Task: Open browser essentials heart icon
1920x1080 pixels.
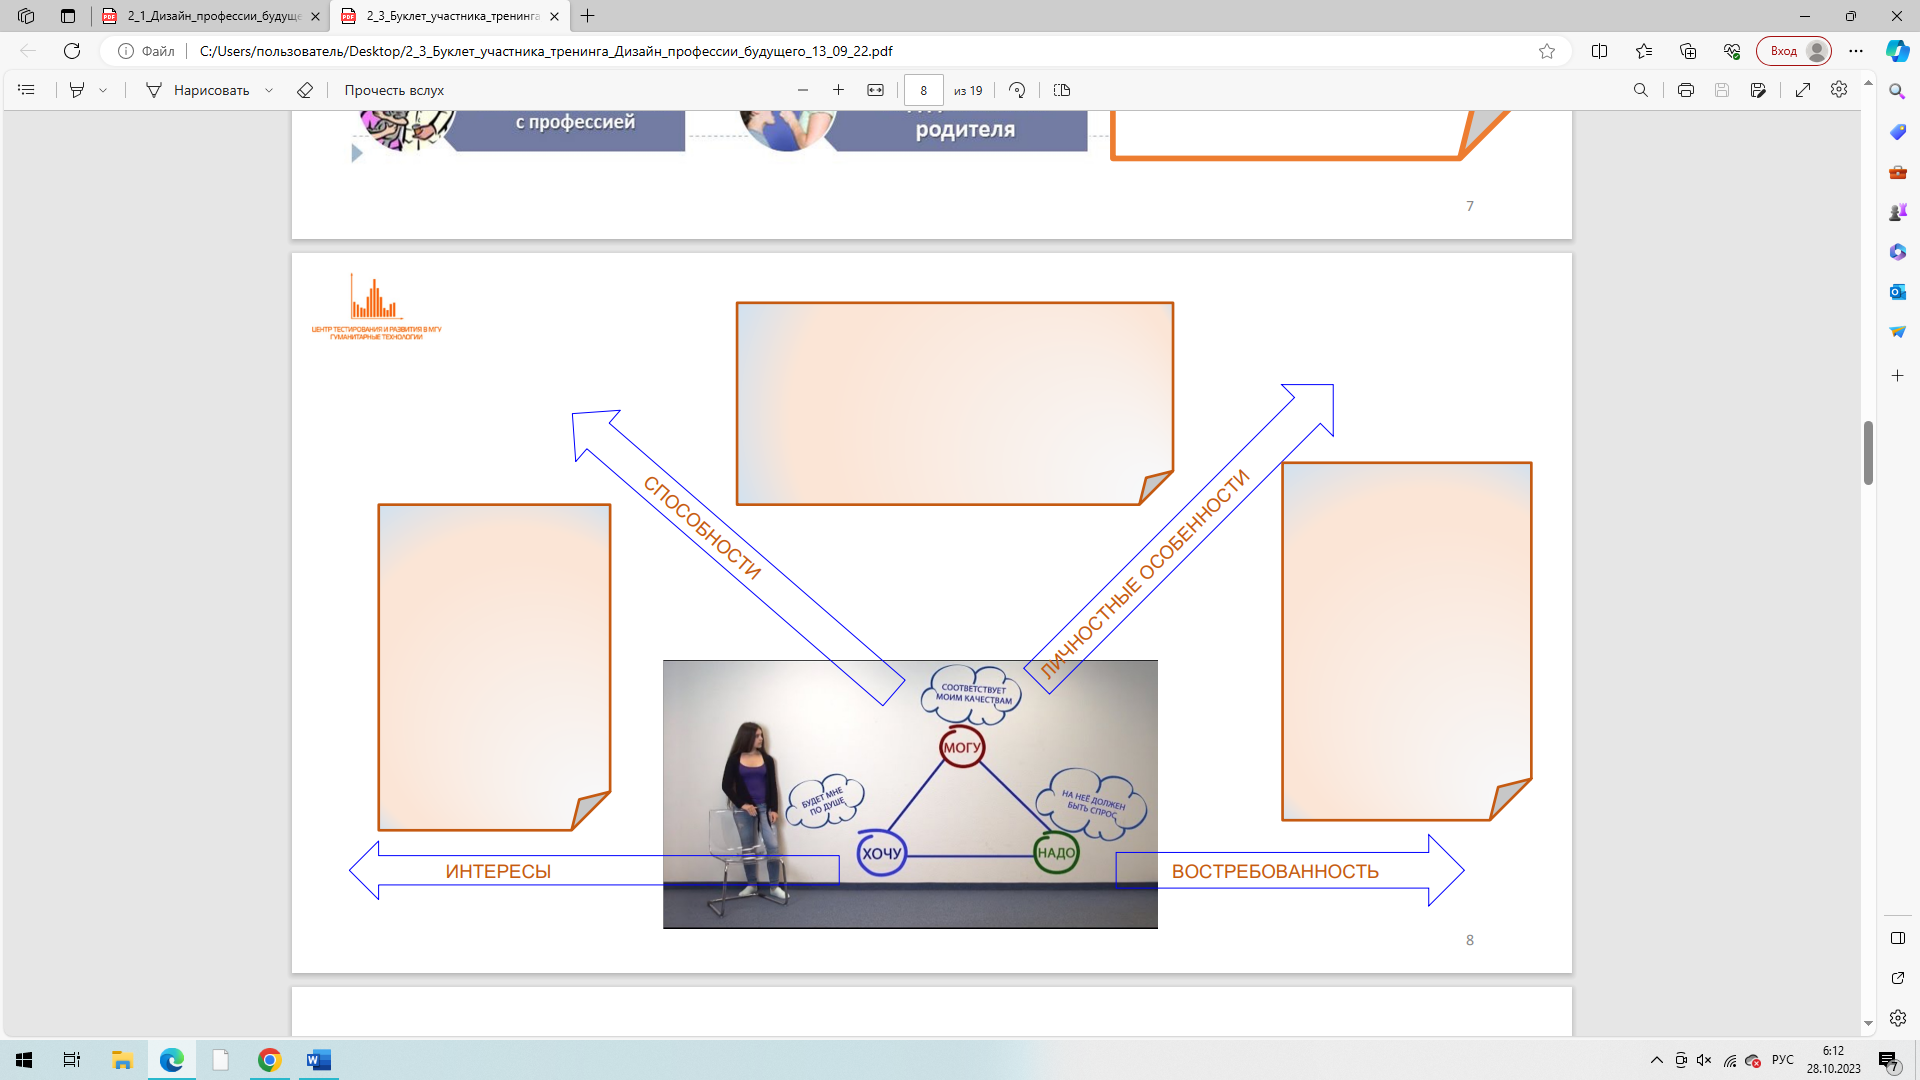Action: tap(1732, 51)
